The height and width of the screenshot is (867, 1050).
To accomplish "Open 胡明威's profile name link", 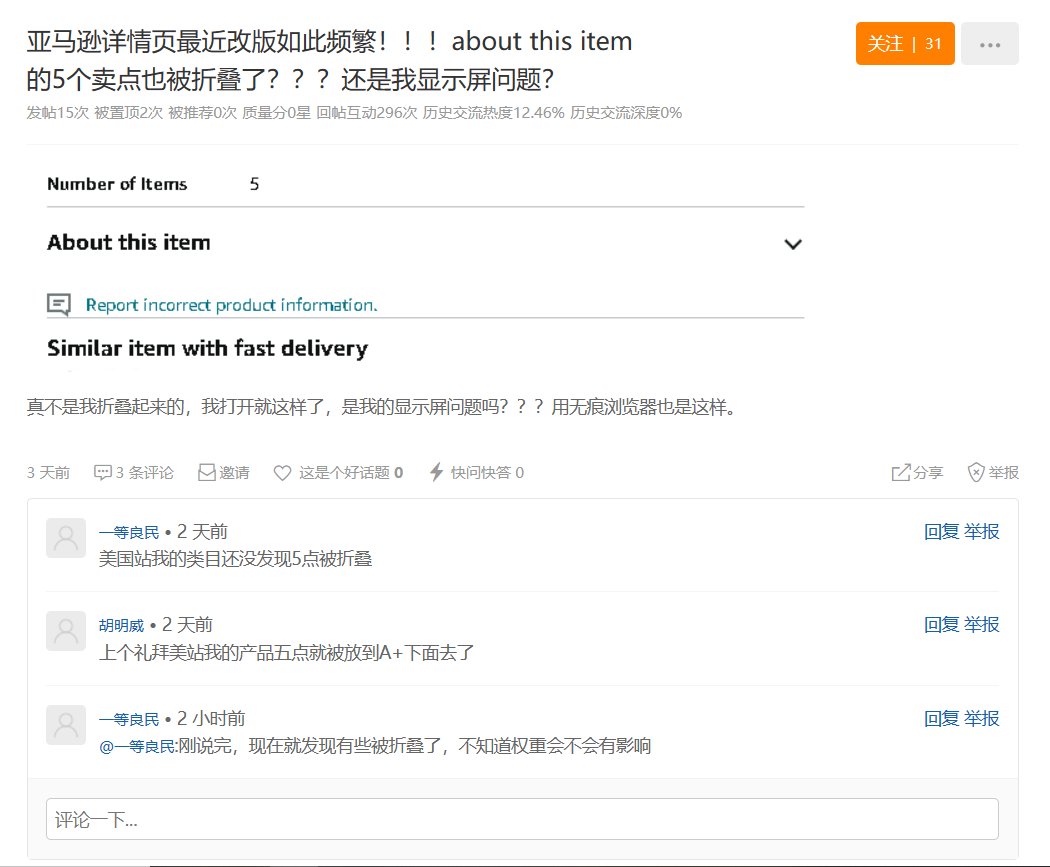I will pyautogui.click(x=122, y=624).
